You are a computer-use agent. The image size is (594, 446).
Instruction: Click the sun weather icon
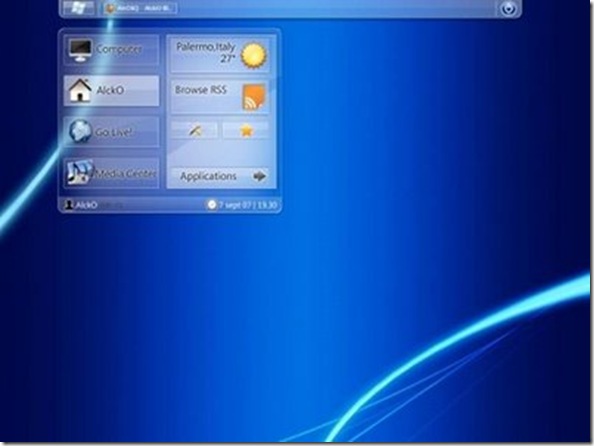pyautogui.click(x=254, y=56)
